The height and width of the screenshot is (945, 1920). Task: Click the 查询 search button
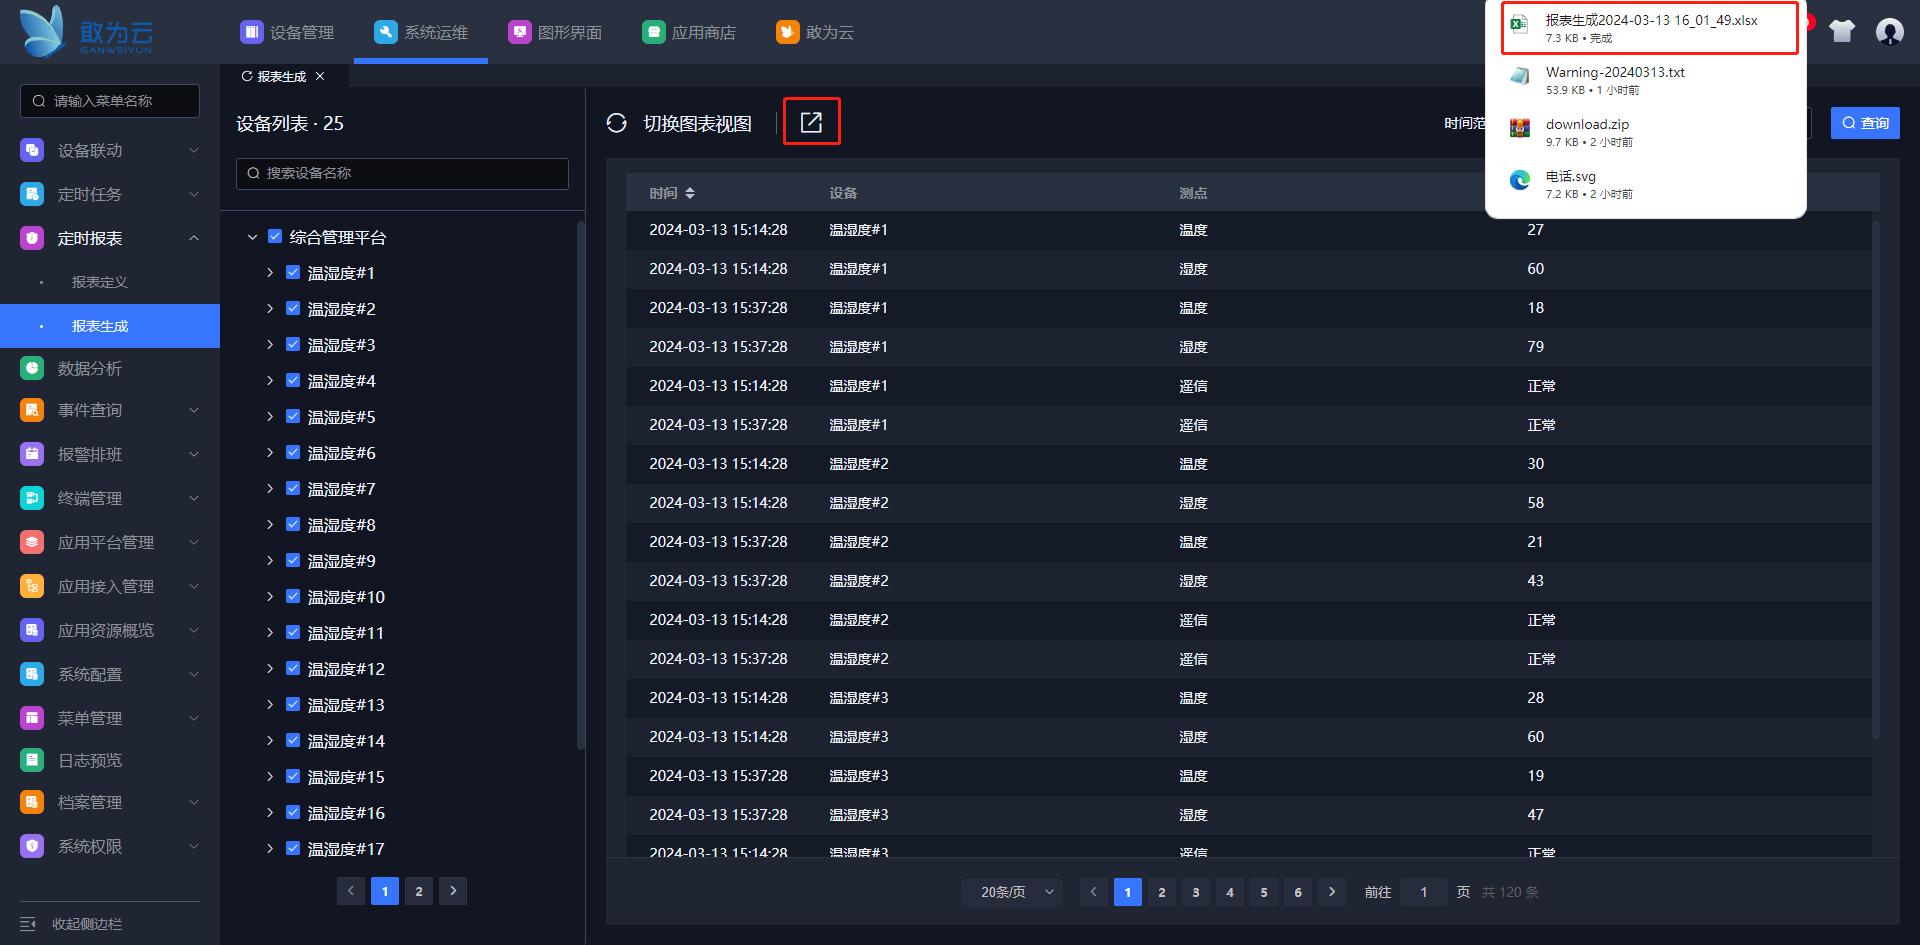pyautogui.click(x=1865, y=123)
